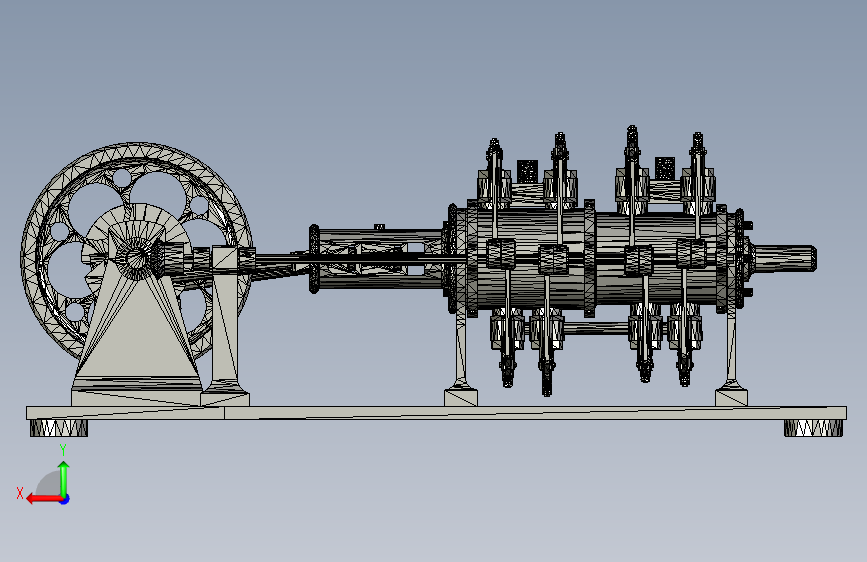Select the left knurled foot under base plate
This screenshot has height=562, width=867.
click(59, 428)
